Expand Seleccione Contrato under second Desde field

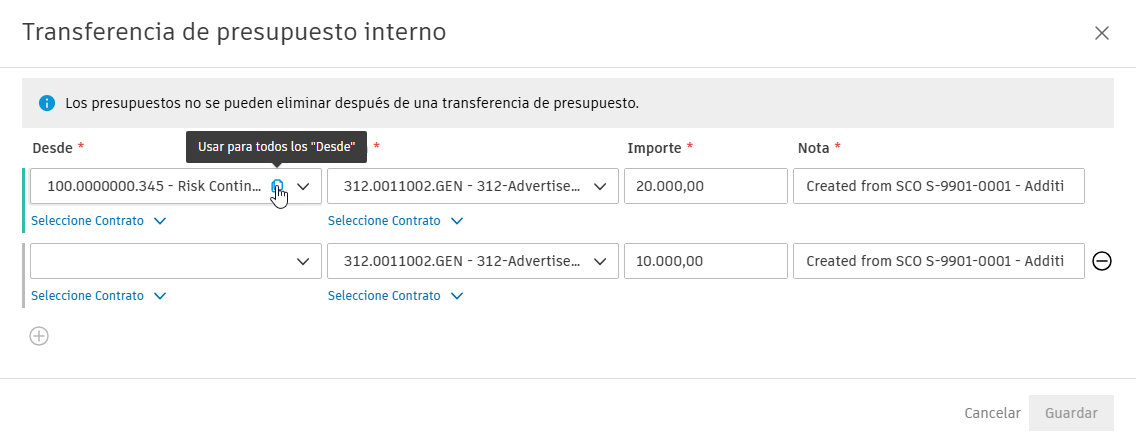(98, 295)
